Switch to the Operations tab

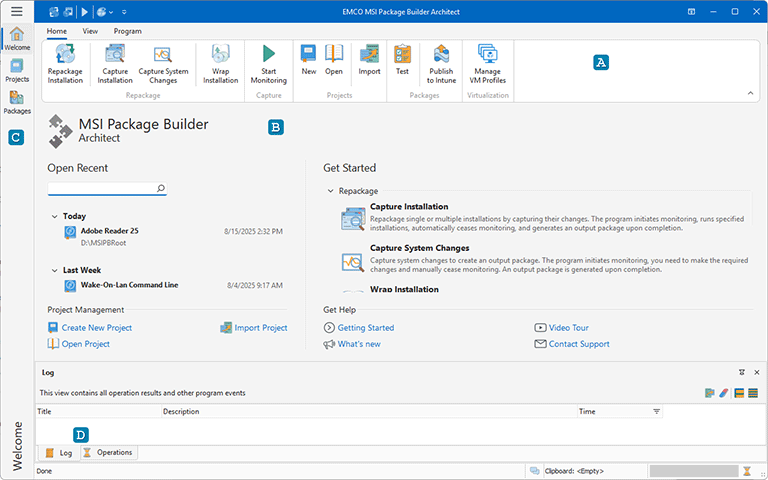pyautogui.click(x=108, y=453)
